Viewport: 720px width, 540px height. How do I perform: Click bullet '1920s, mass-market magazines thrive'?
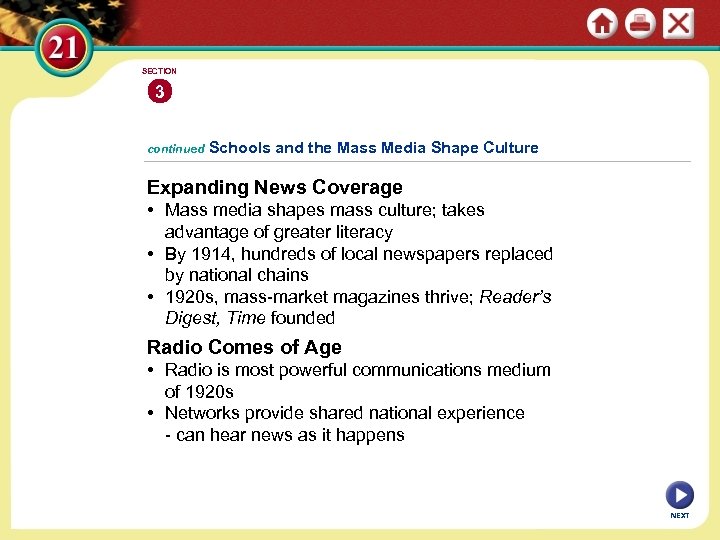358,307
